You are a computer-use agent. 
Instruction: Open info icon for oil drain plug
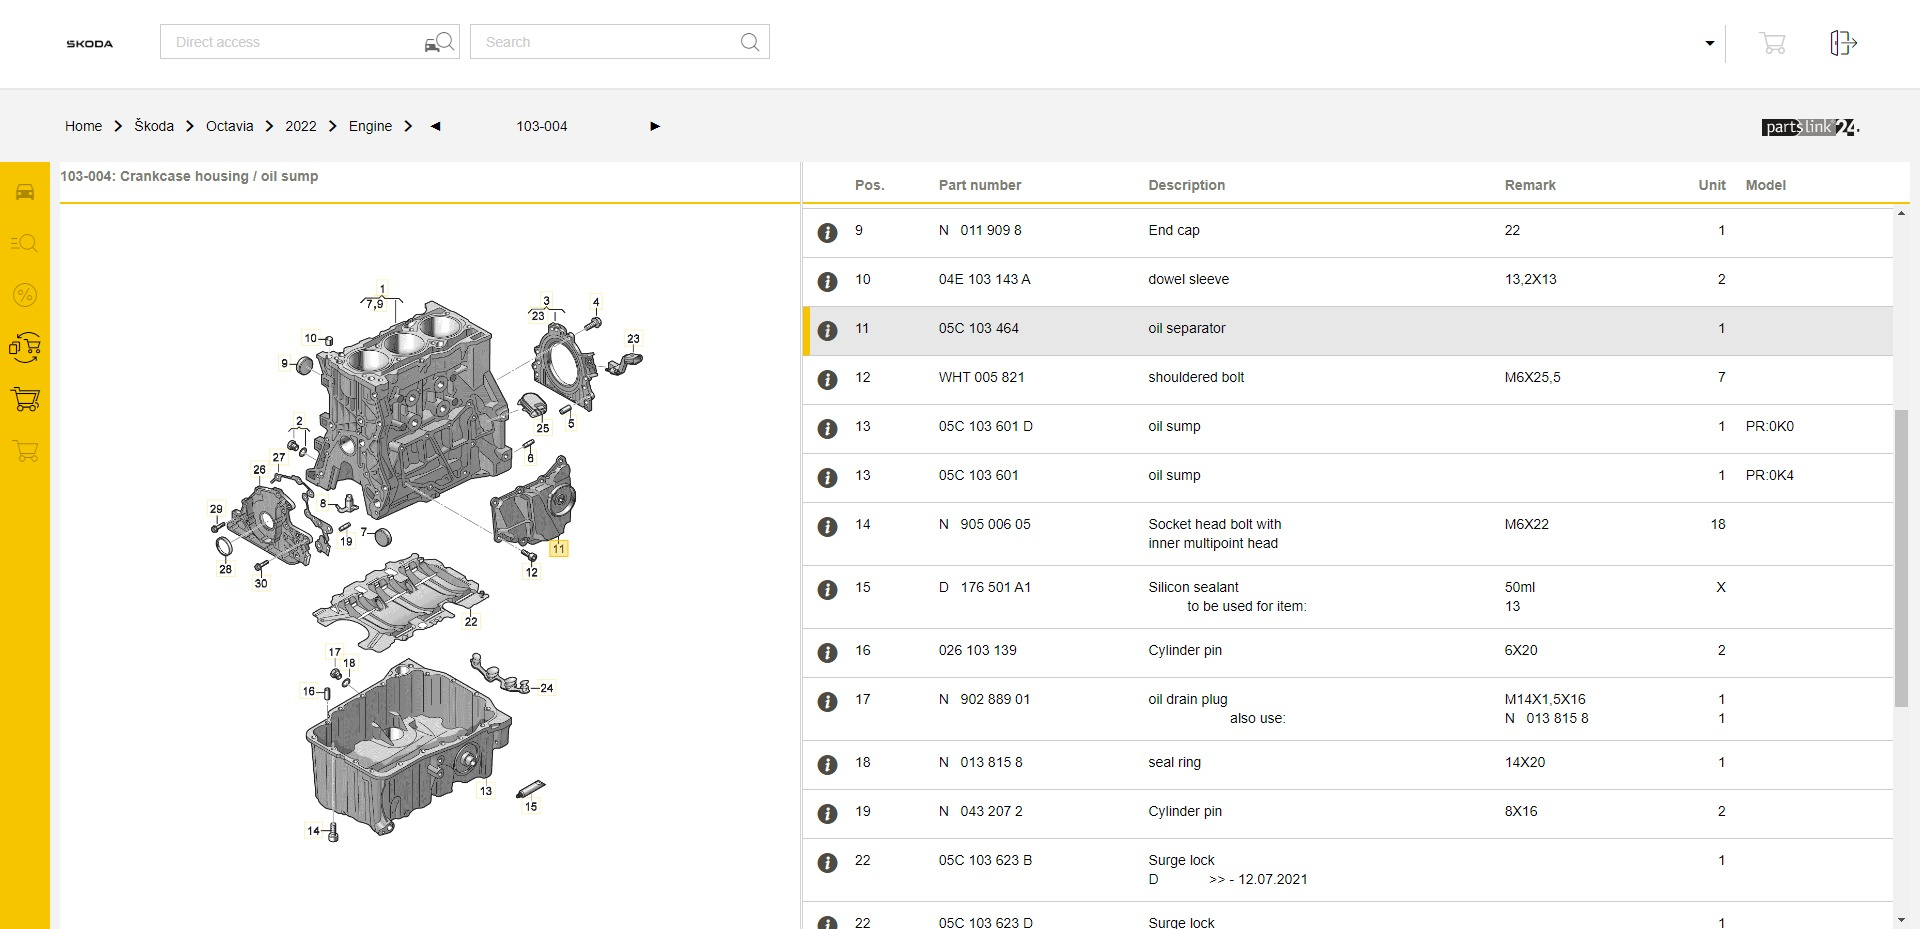coord(827,702)
